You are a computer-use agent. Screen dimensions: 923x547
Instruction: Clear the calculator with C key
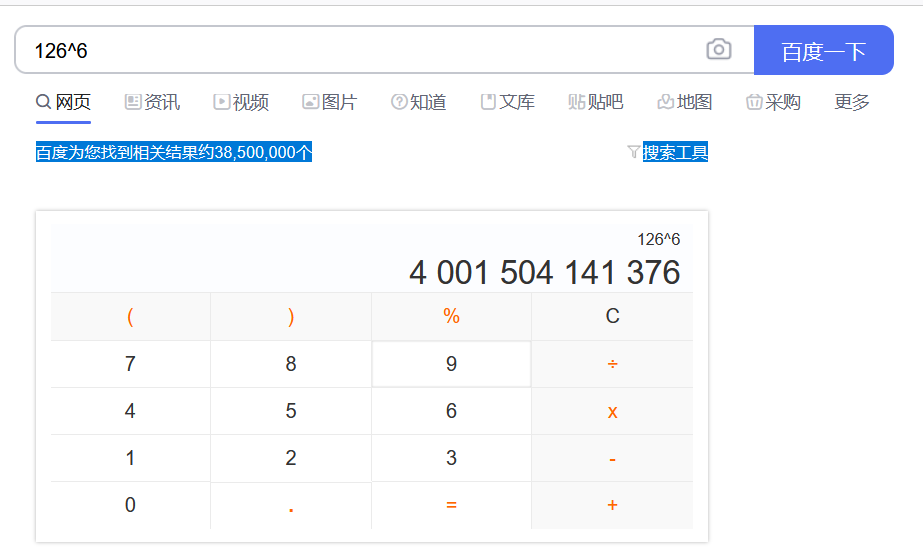[612, 317]
